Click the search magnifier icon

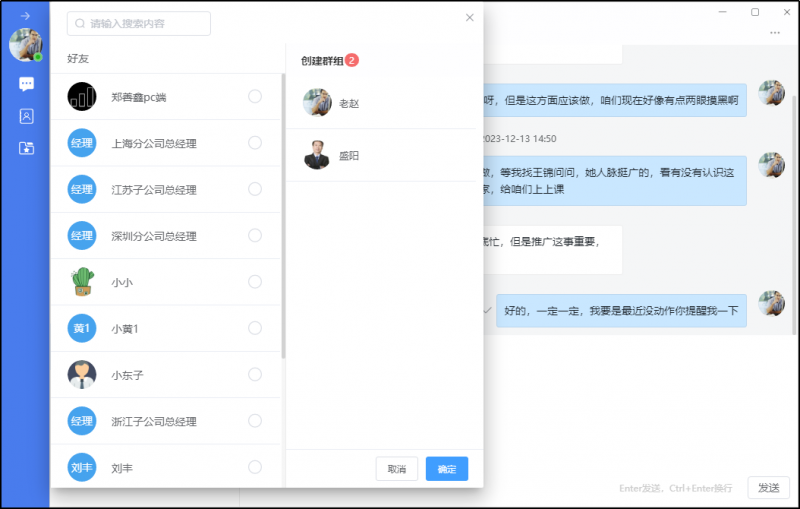coord(80,23)
